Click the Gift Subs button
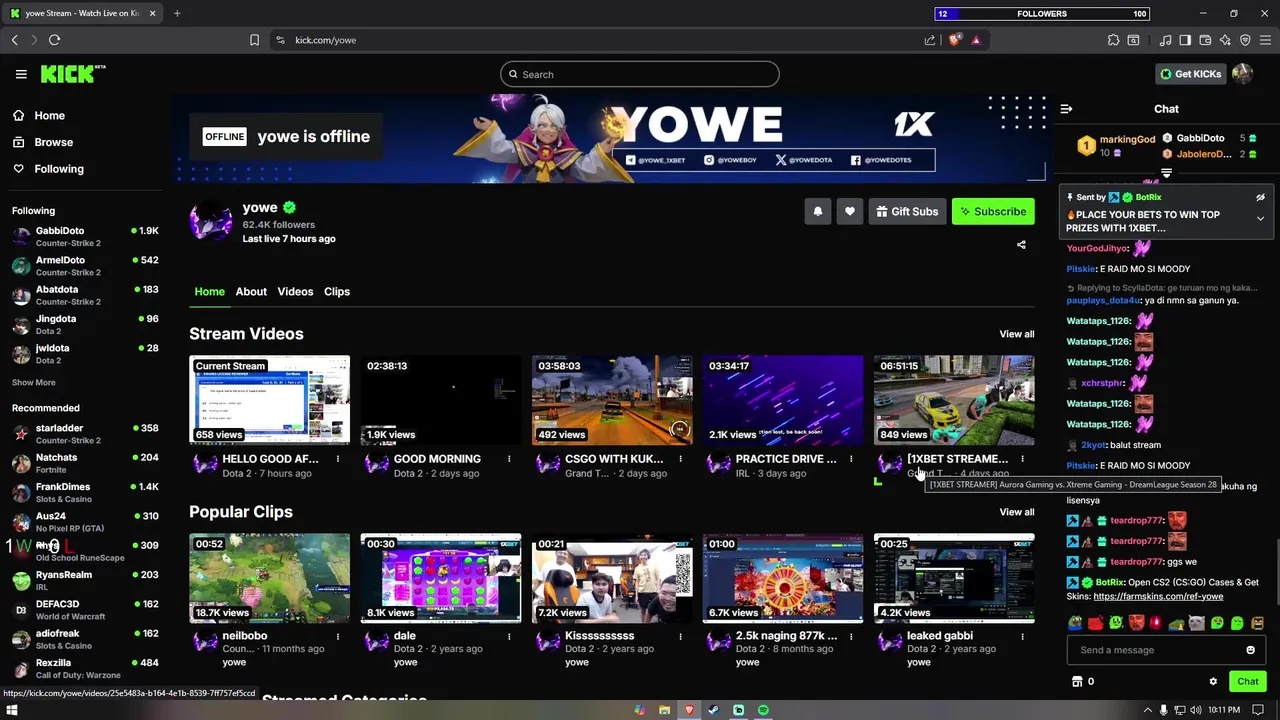This screenshot has height=720, width=1280. pos(907,211)
